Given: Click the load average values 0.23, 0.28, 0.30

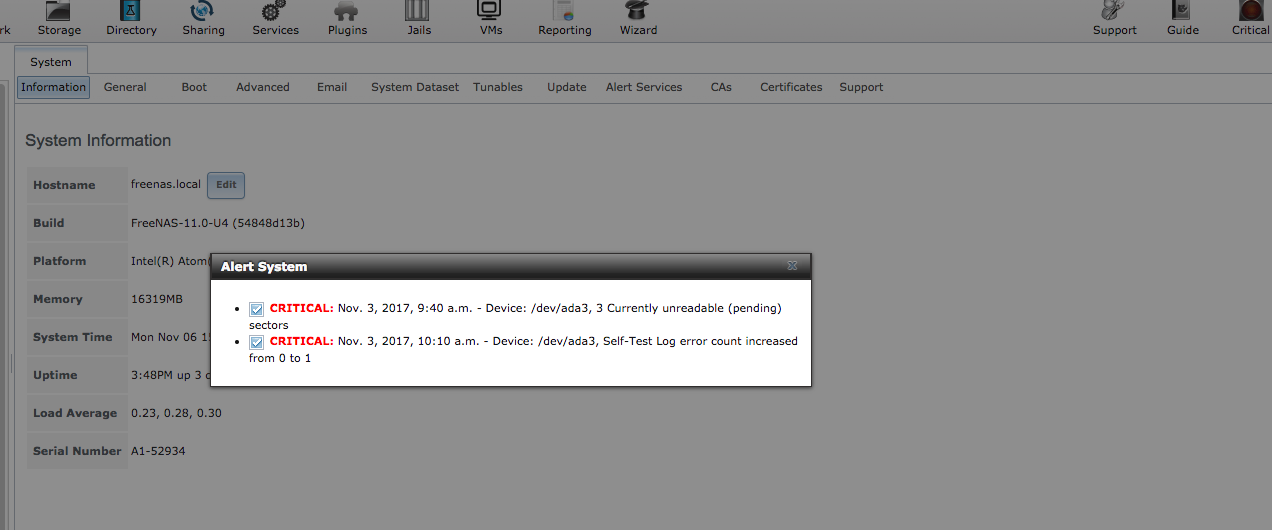Looking at the screenshot, I should [x=176, y=413].
